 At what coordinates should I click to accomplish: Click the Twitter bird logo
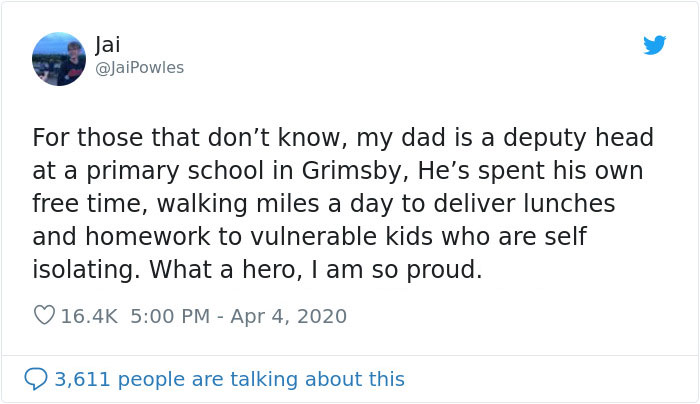654,45
